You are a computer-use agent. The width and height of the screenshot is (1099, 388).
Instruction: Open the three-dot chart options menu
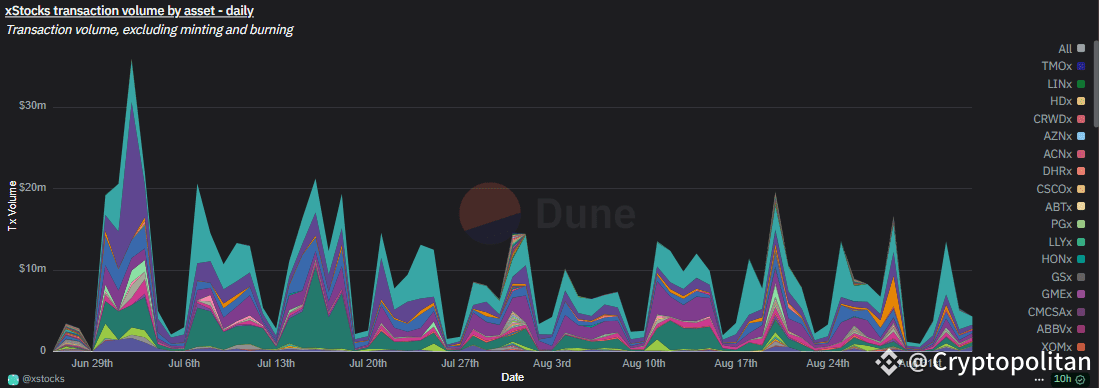click(x=1039, y=379)
